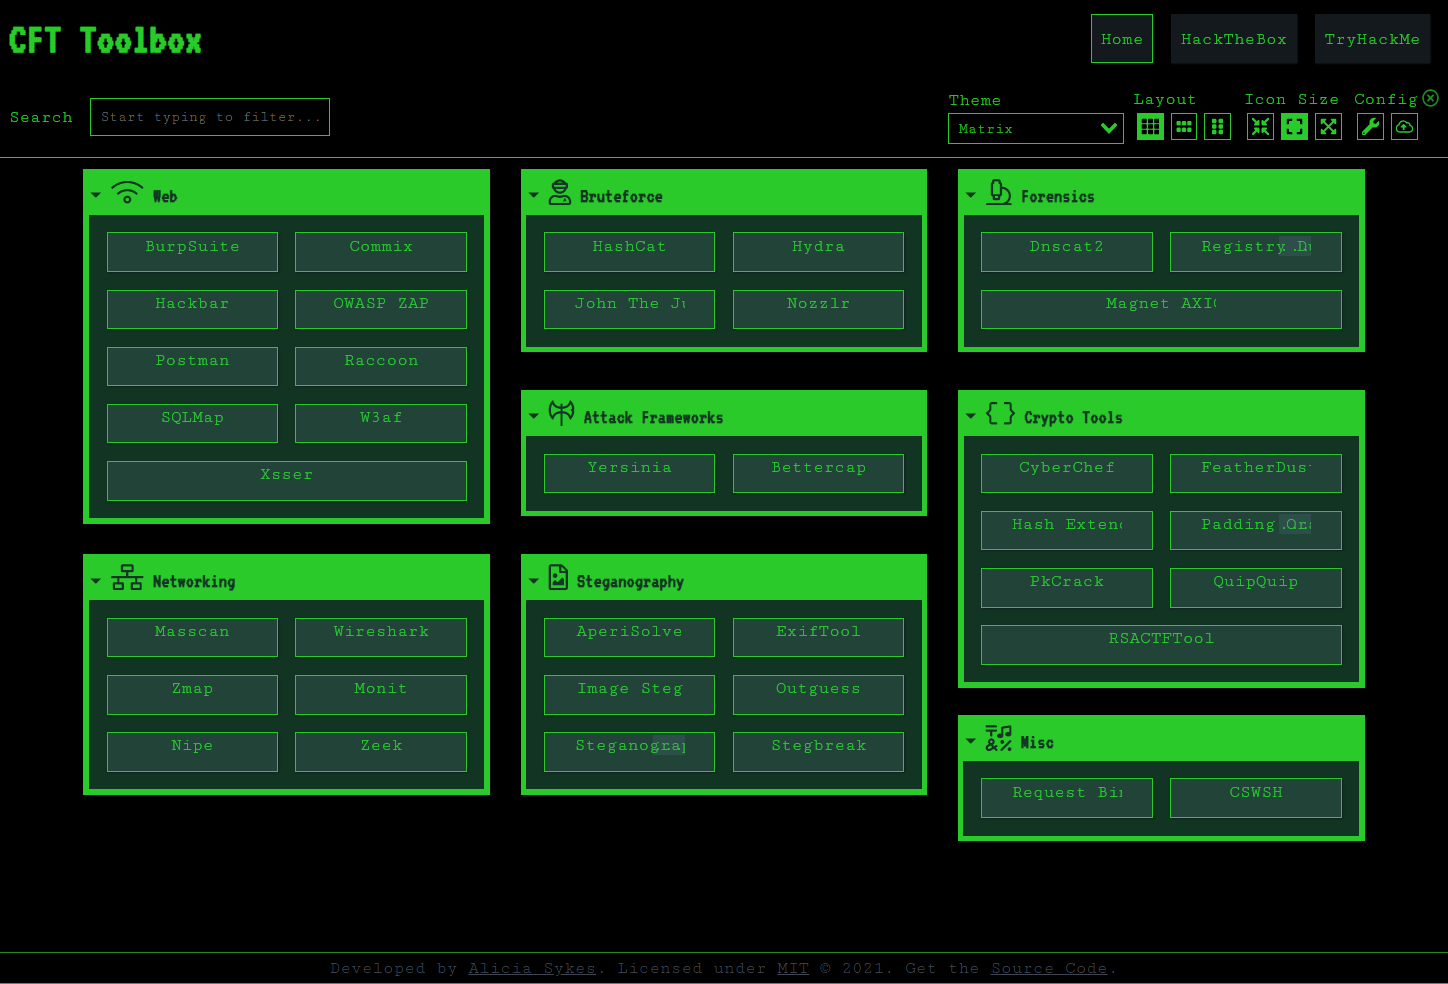This screenshot has width=1448, height=984.
Task: Select the auto grid layout icon
Action: click(x=1150, y=127)
